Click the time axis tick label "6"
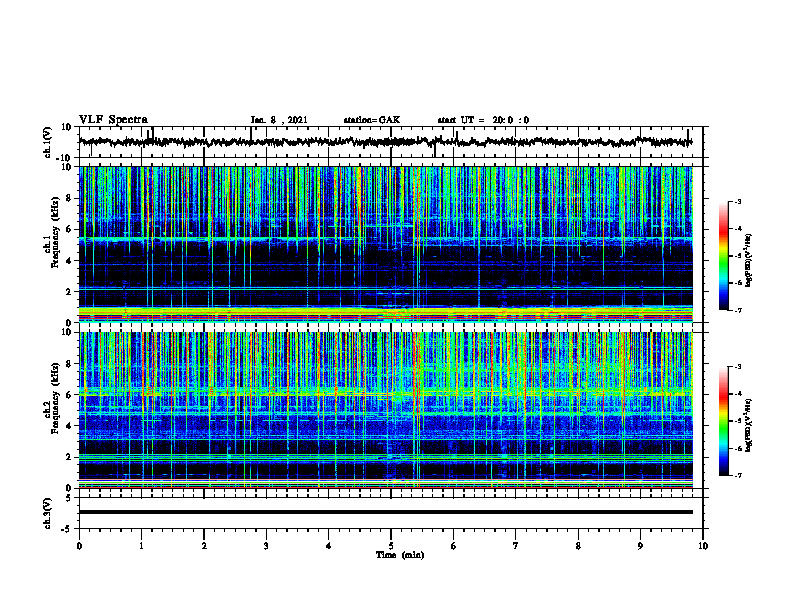This screenshot has width=792, height=612. (454, 546)
